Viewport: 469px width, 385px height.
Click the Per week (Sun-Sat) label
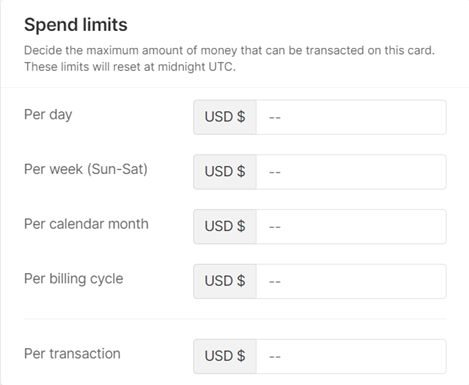[86, 169]
